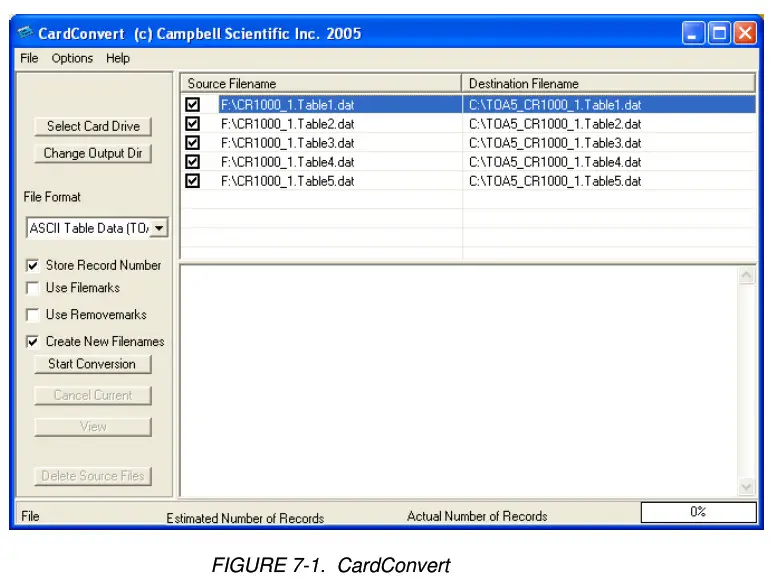The width and height of the screenshot is (782, 580).
Task: Click the Estimated Number of Records status text
Action: [x=245, y=518]
